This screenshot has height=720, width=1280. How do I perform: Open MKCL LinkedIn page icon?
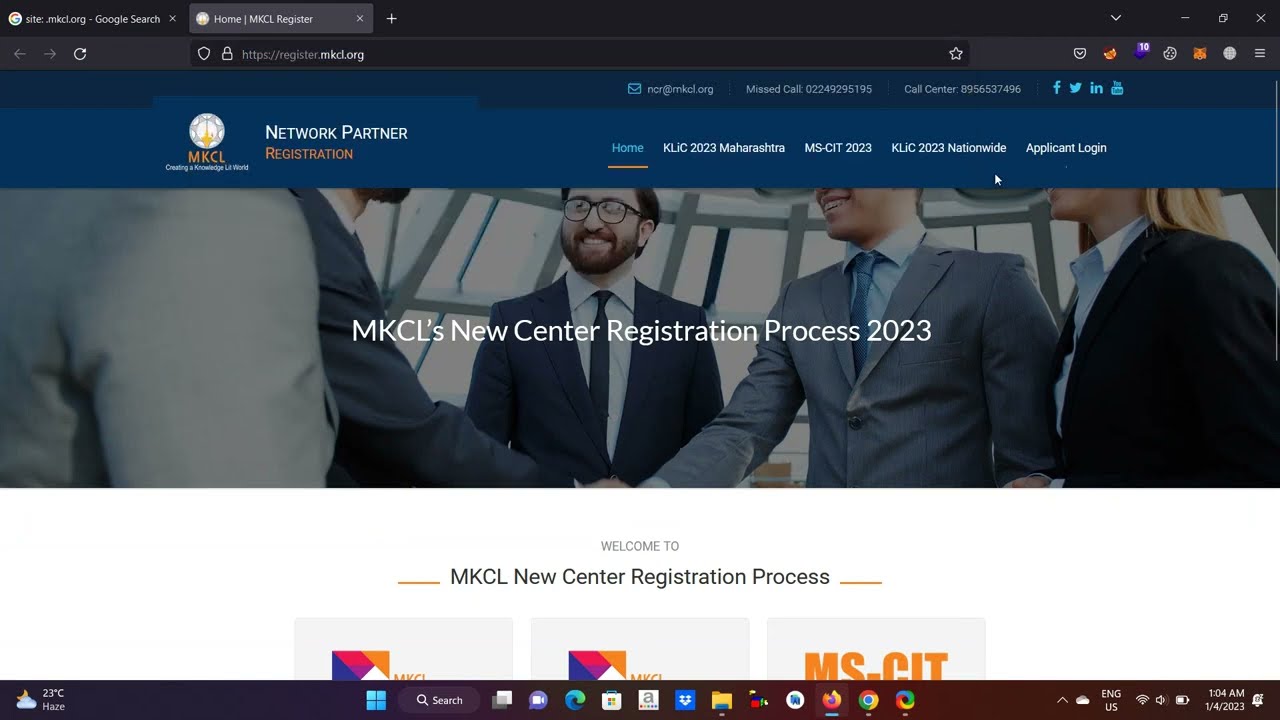click(1096, 88)
